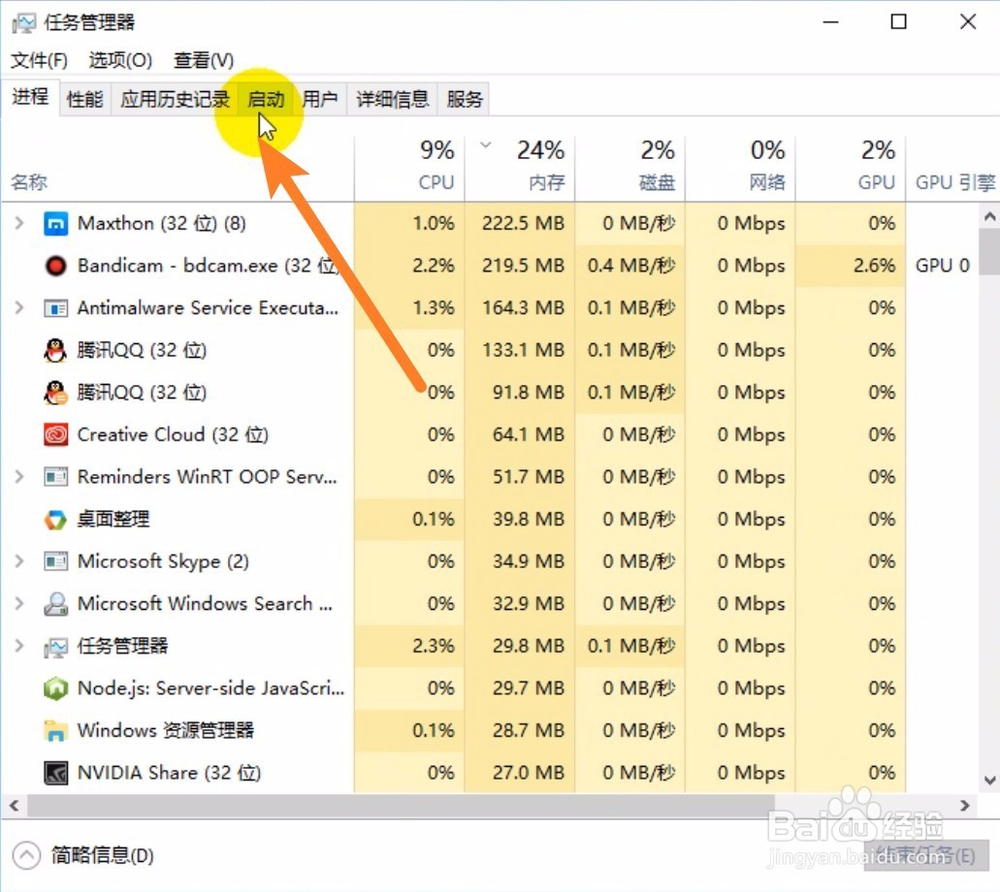Click the 164.3 MB memory value
This screenshot has width=1000, height=892.
click(523, 308)
